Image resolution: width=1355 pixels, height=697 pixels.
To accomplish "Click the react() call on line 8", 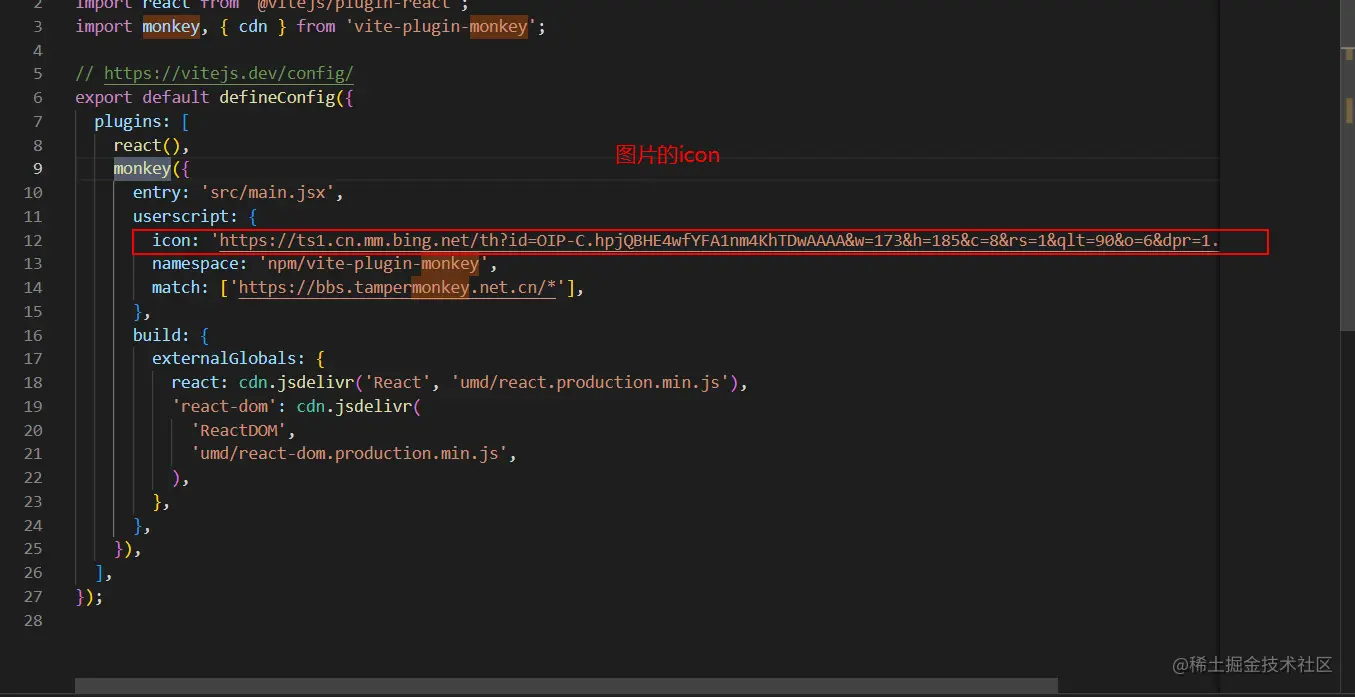I will pos(147,146).
